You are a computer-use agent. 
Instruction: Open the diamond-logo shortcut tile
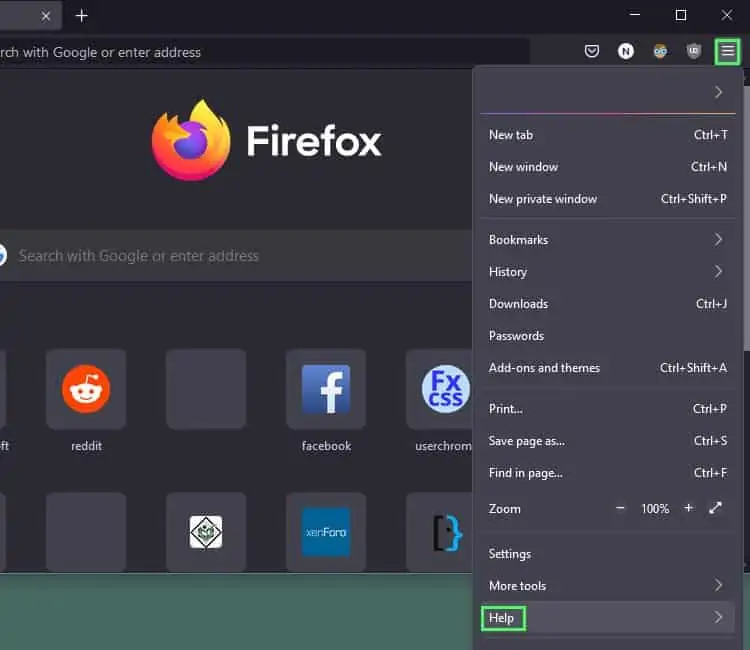[x=206, y=532]
